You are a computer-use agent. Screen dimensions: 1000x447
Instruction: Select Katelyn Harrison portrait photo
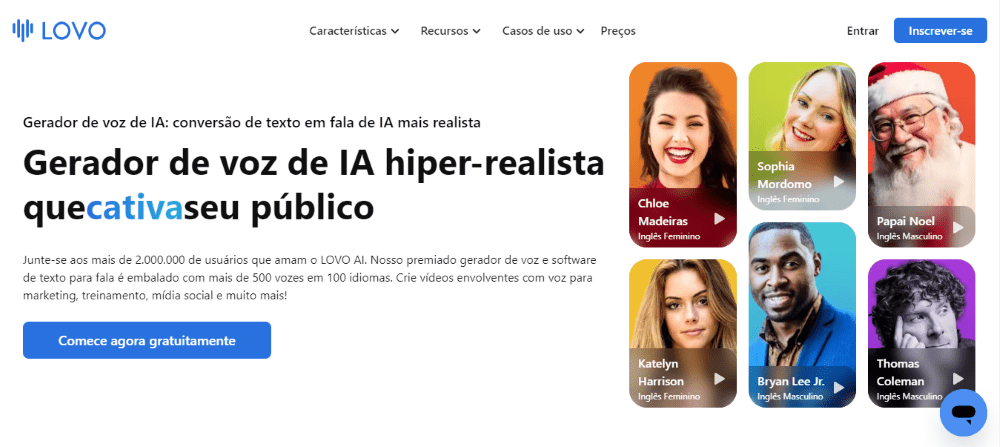pos(682,305)
